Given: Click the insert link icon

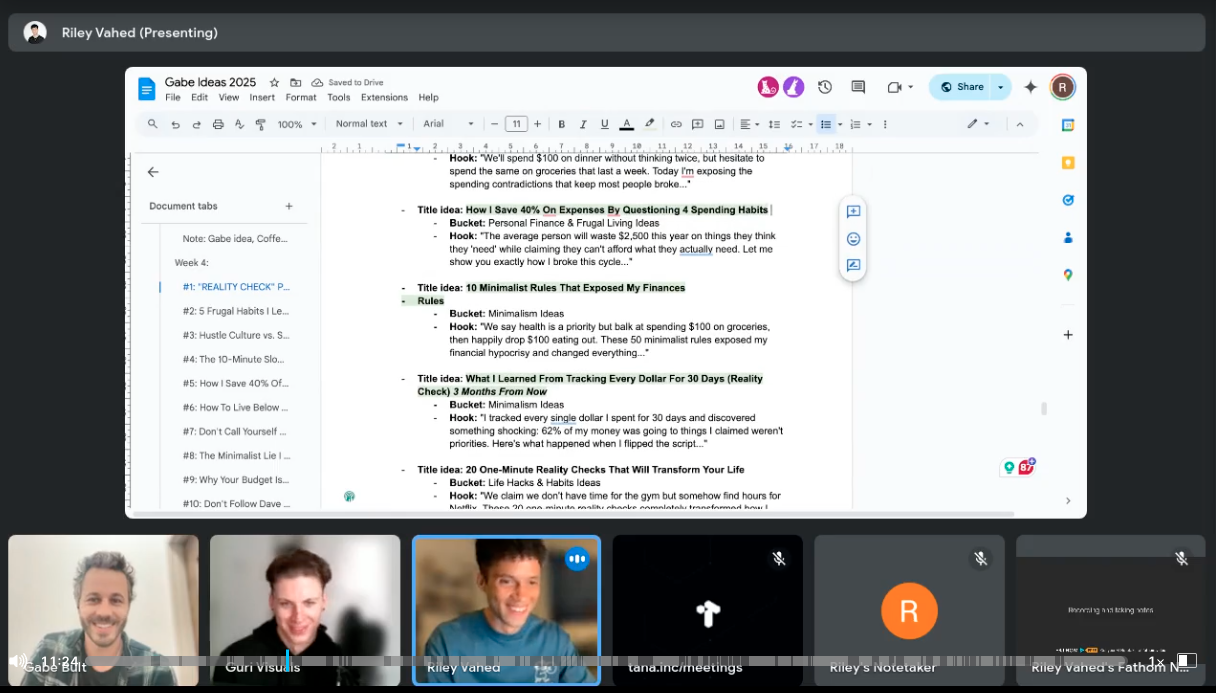Looking at the screenshot, I should (x=676, y=124).
